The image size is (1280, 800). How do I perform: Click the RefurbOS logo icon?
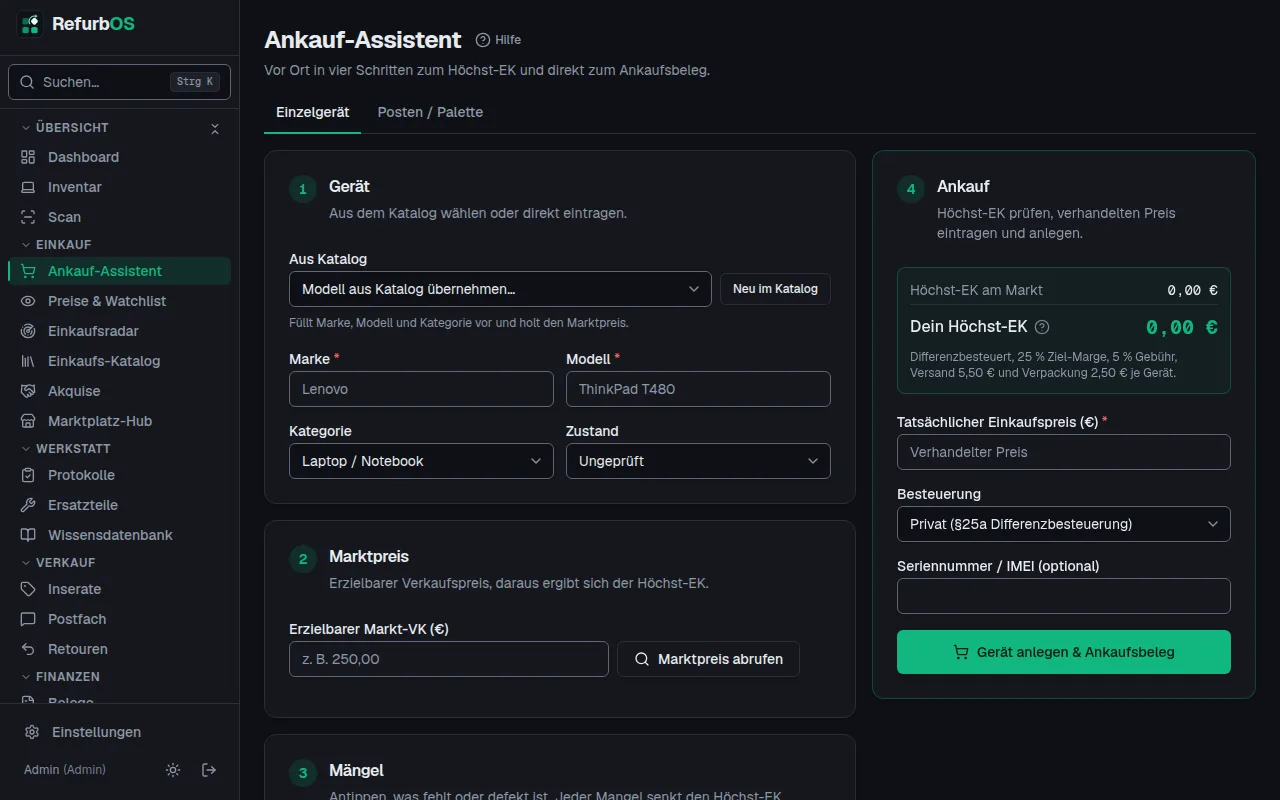pos(30,24)
